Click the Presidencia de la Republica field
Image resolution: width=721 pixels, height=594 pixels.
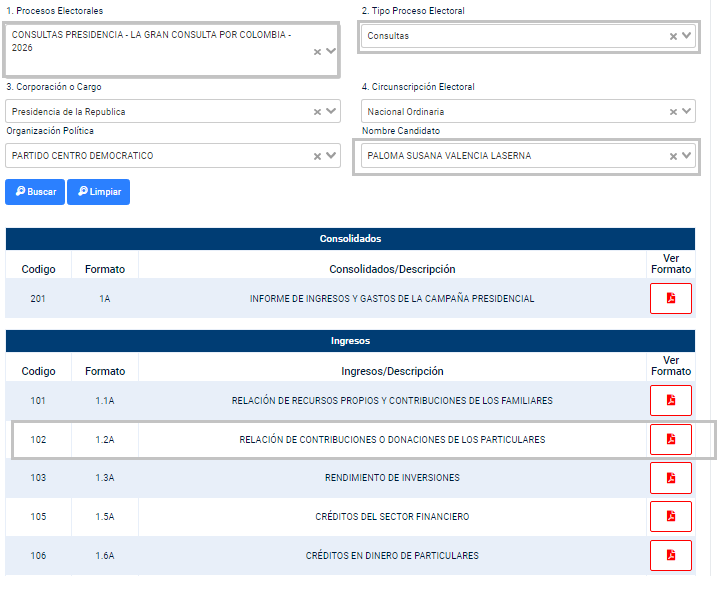pyautogui.click(x=172, y=111)
